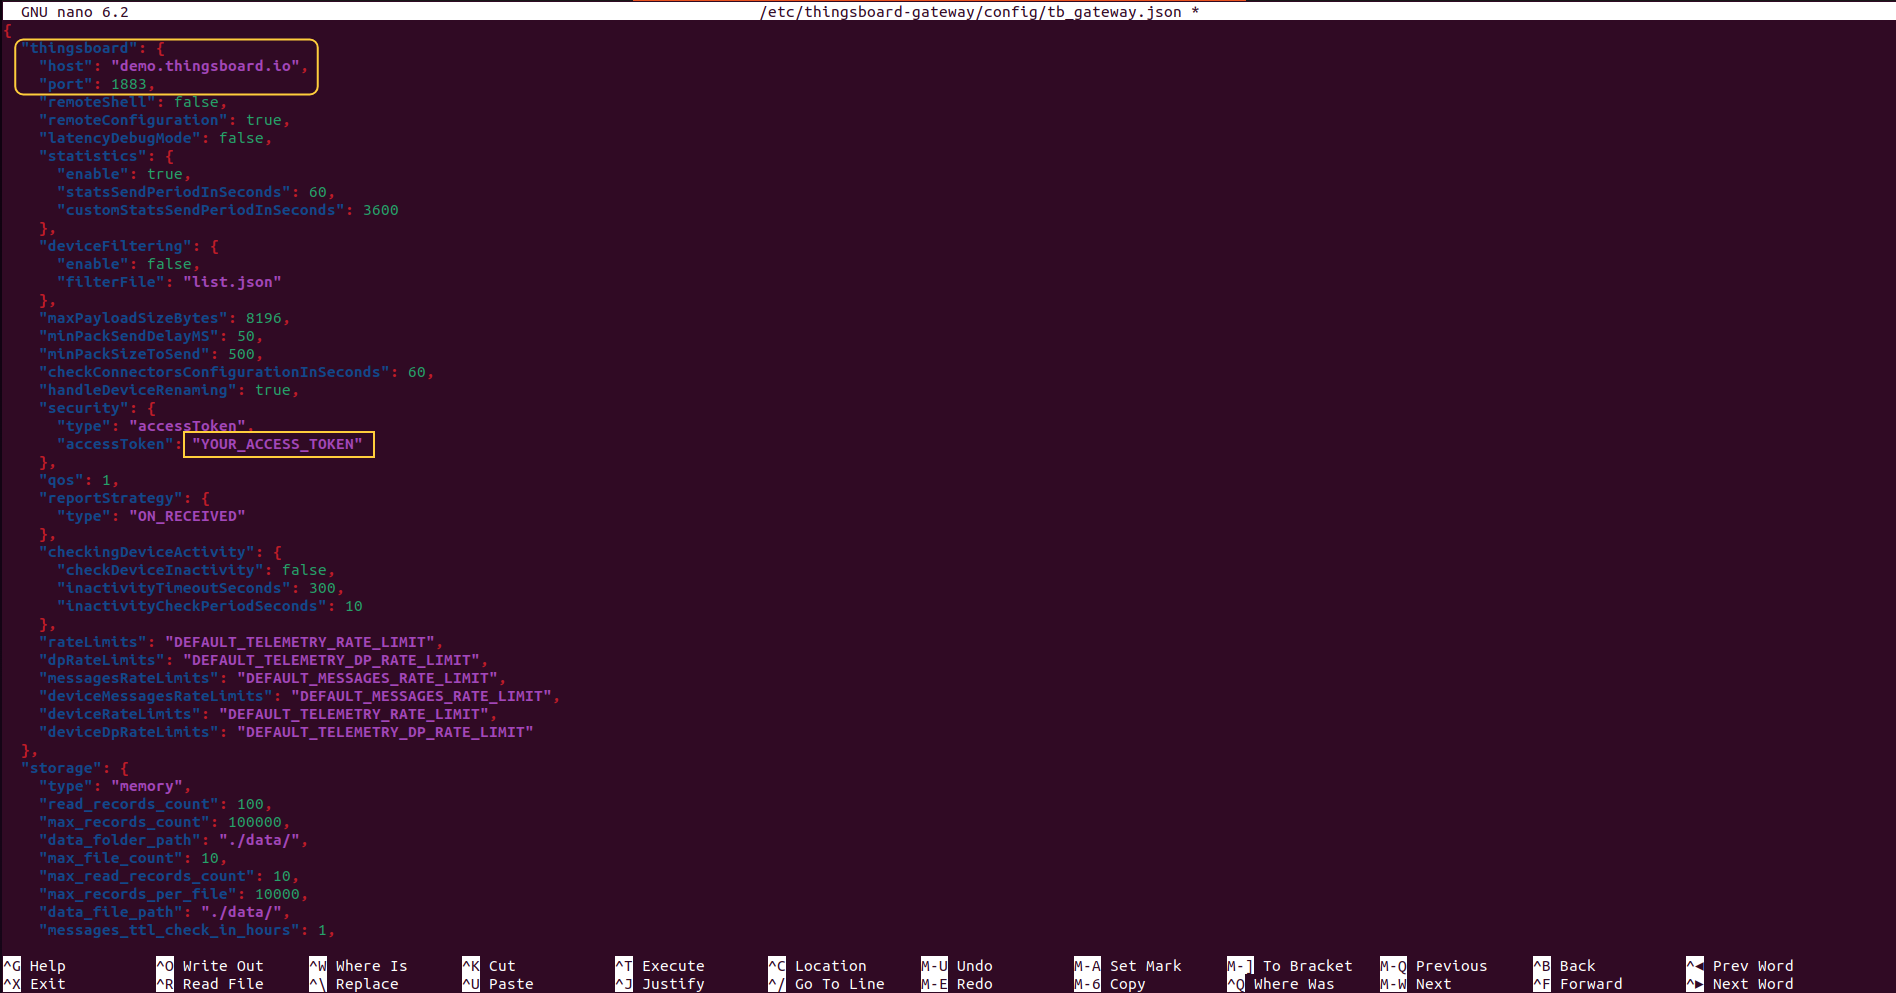Click the ^W Where Is shortcut

click(358, 966)
